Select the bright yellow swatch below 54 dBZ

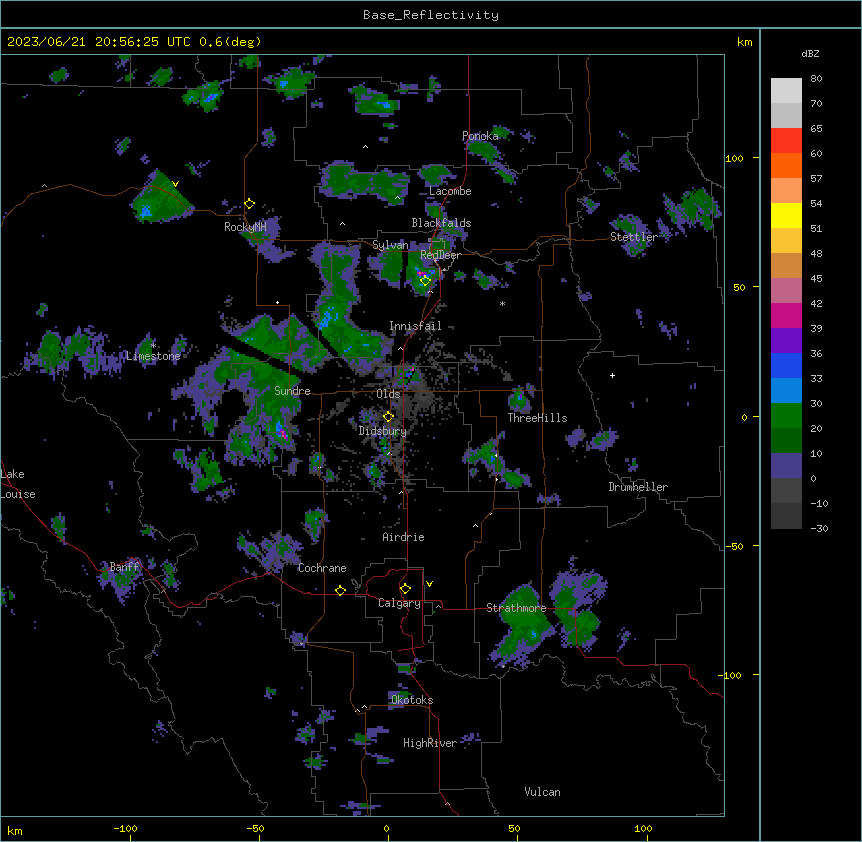coord(786,215)
